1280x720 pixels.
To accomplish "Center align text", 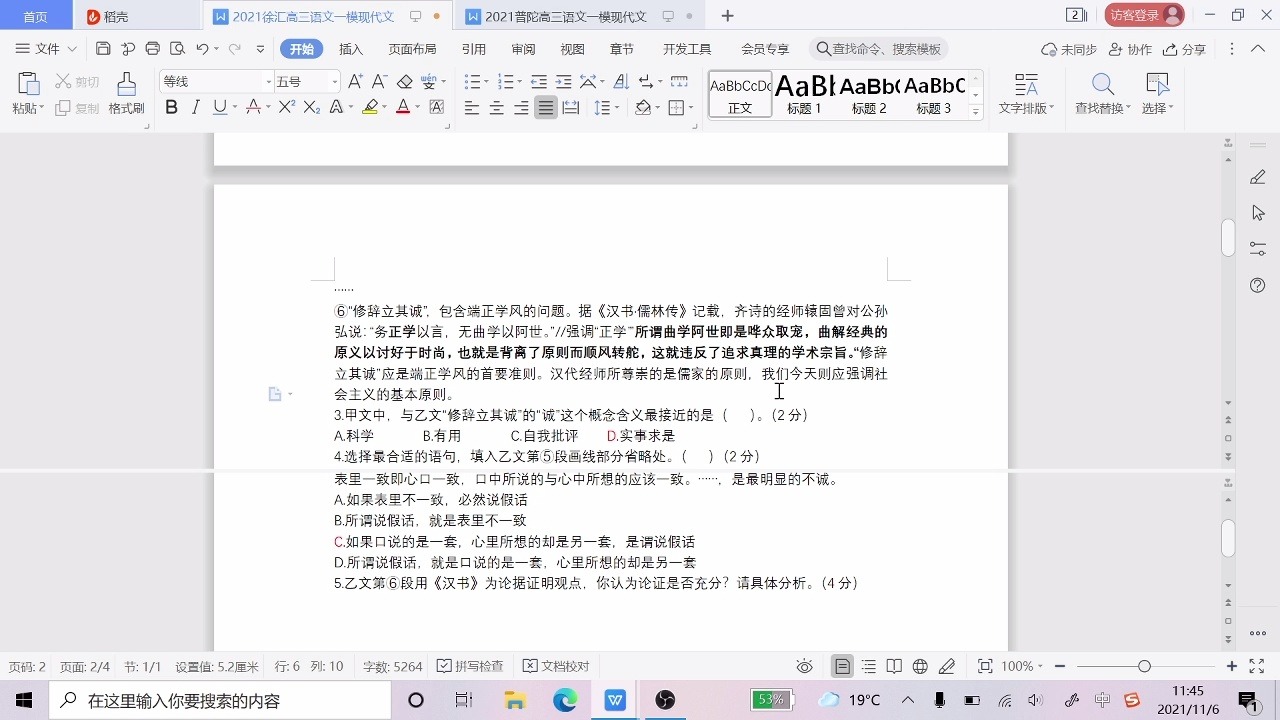I will click(x=497, y=107).
